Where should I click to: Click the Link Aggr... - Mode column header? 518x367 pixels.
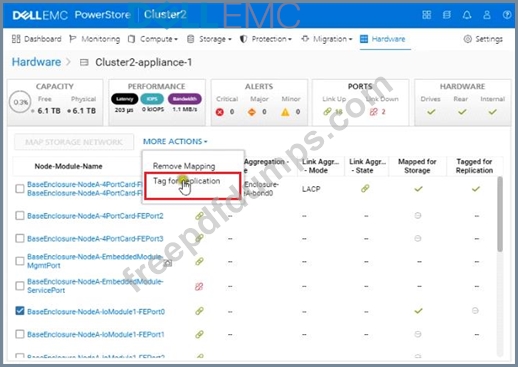point(320,166)
